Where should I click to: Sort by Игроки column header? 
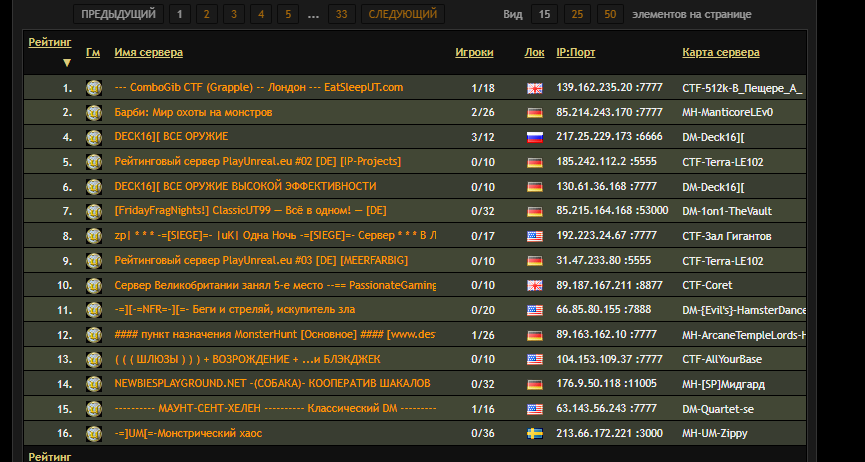(x=474, y=52)
